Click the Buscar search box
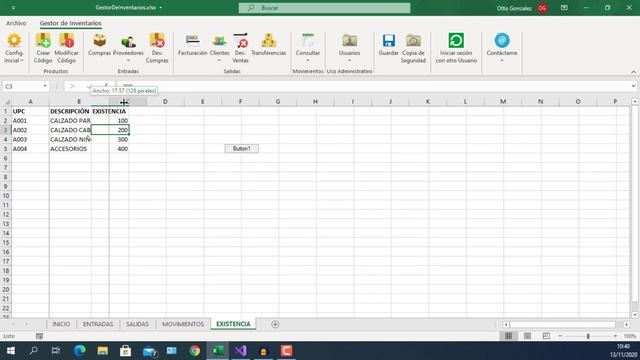Screen dimensions: 640x360 tap(324, 8)
